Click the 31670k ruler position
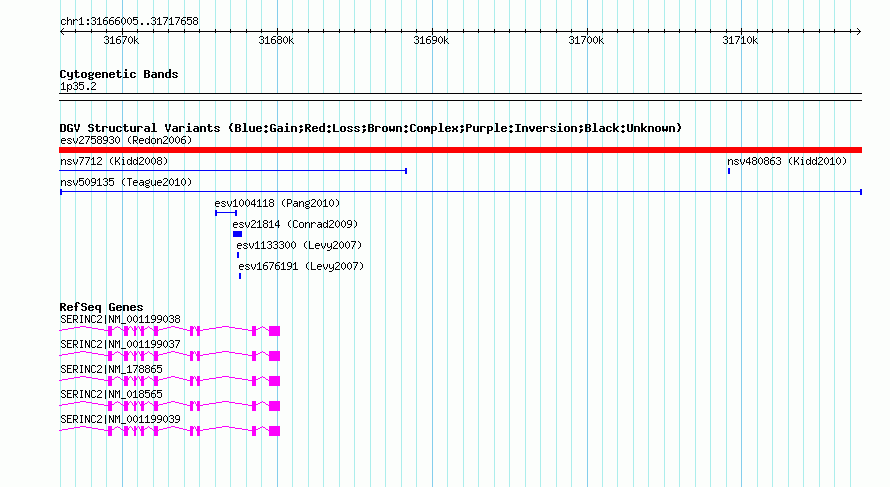This screenshot has height=487, width=890. pyautogui.click(x=121, y=40)
